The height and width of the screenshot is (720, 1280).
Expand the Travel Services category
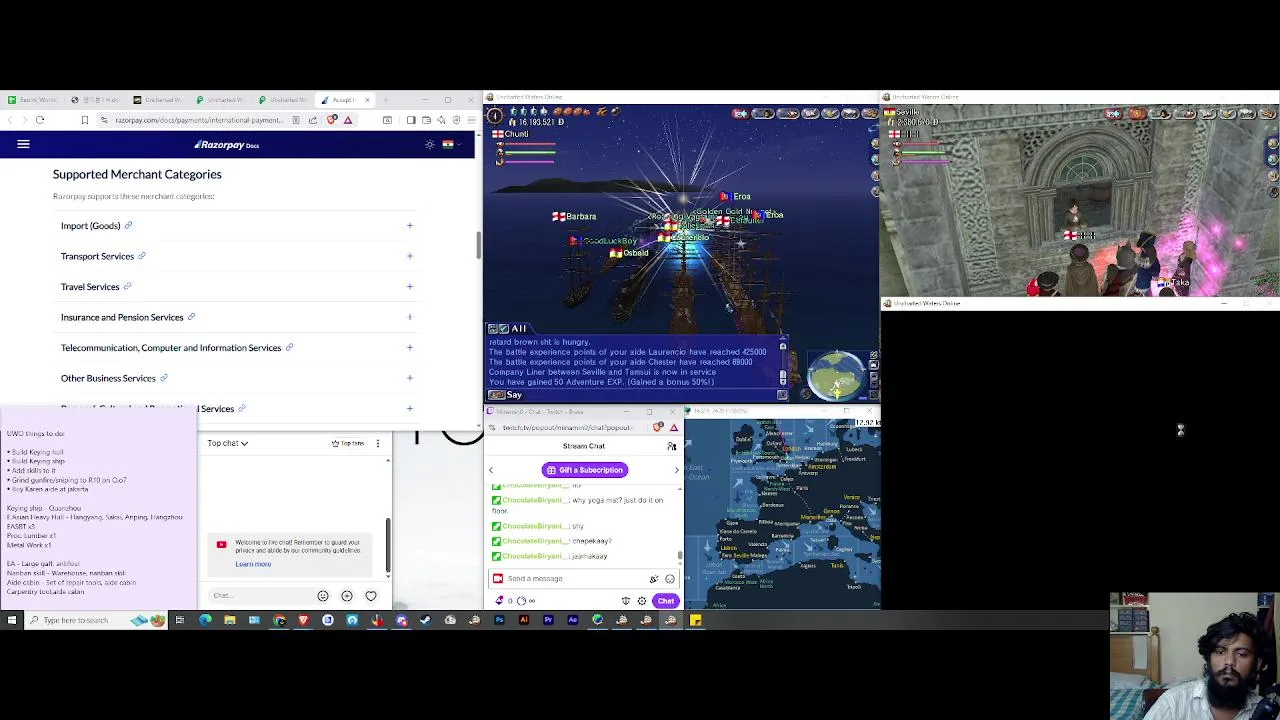409,286
